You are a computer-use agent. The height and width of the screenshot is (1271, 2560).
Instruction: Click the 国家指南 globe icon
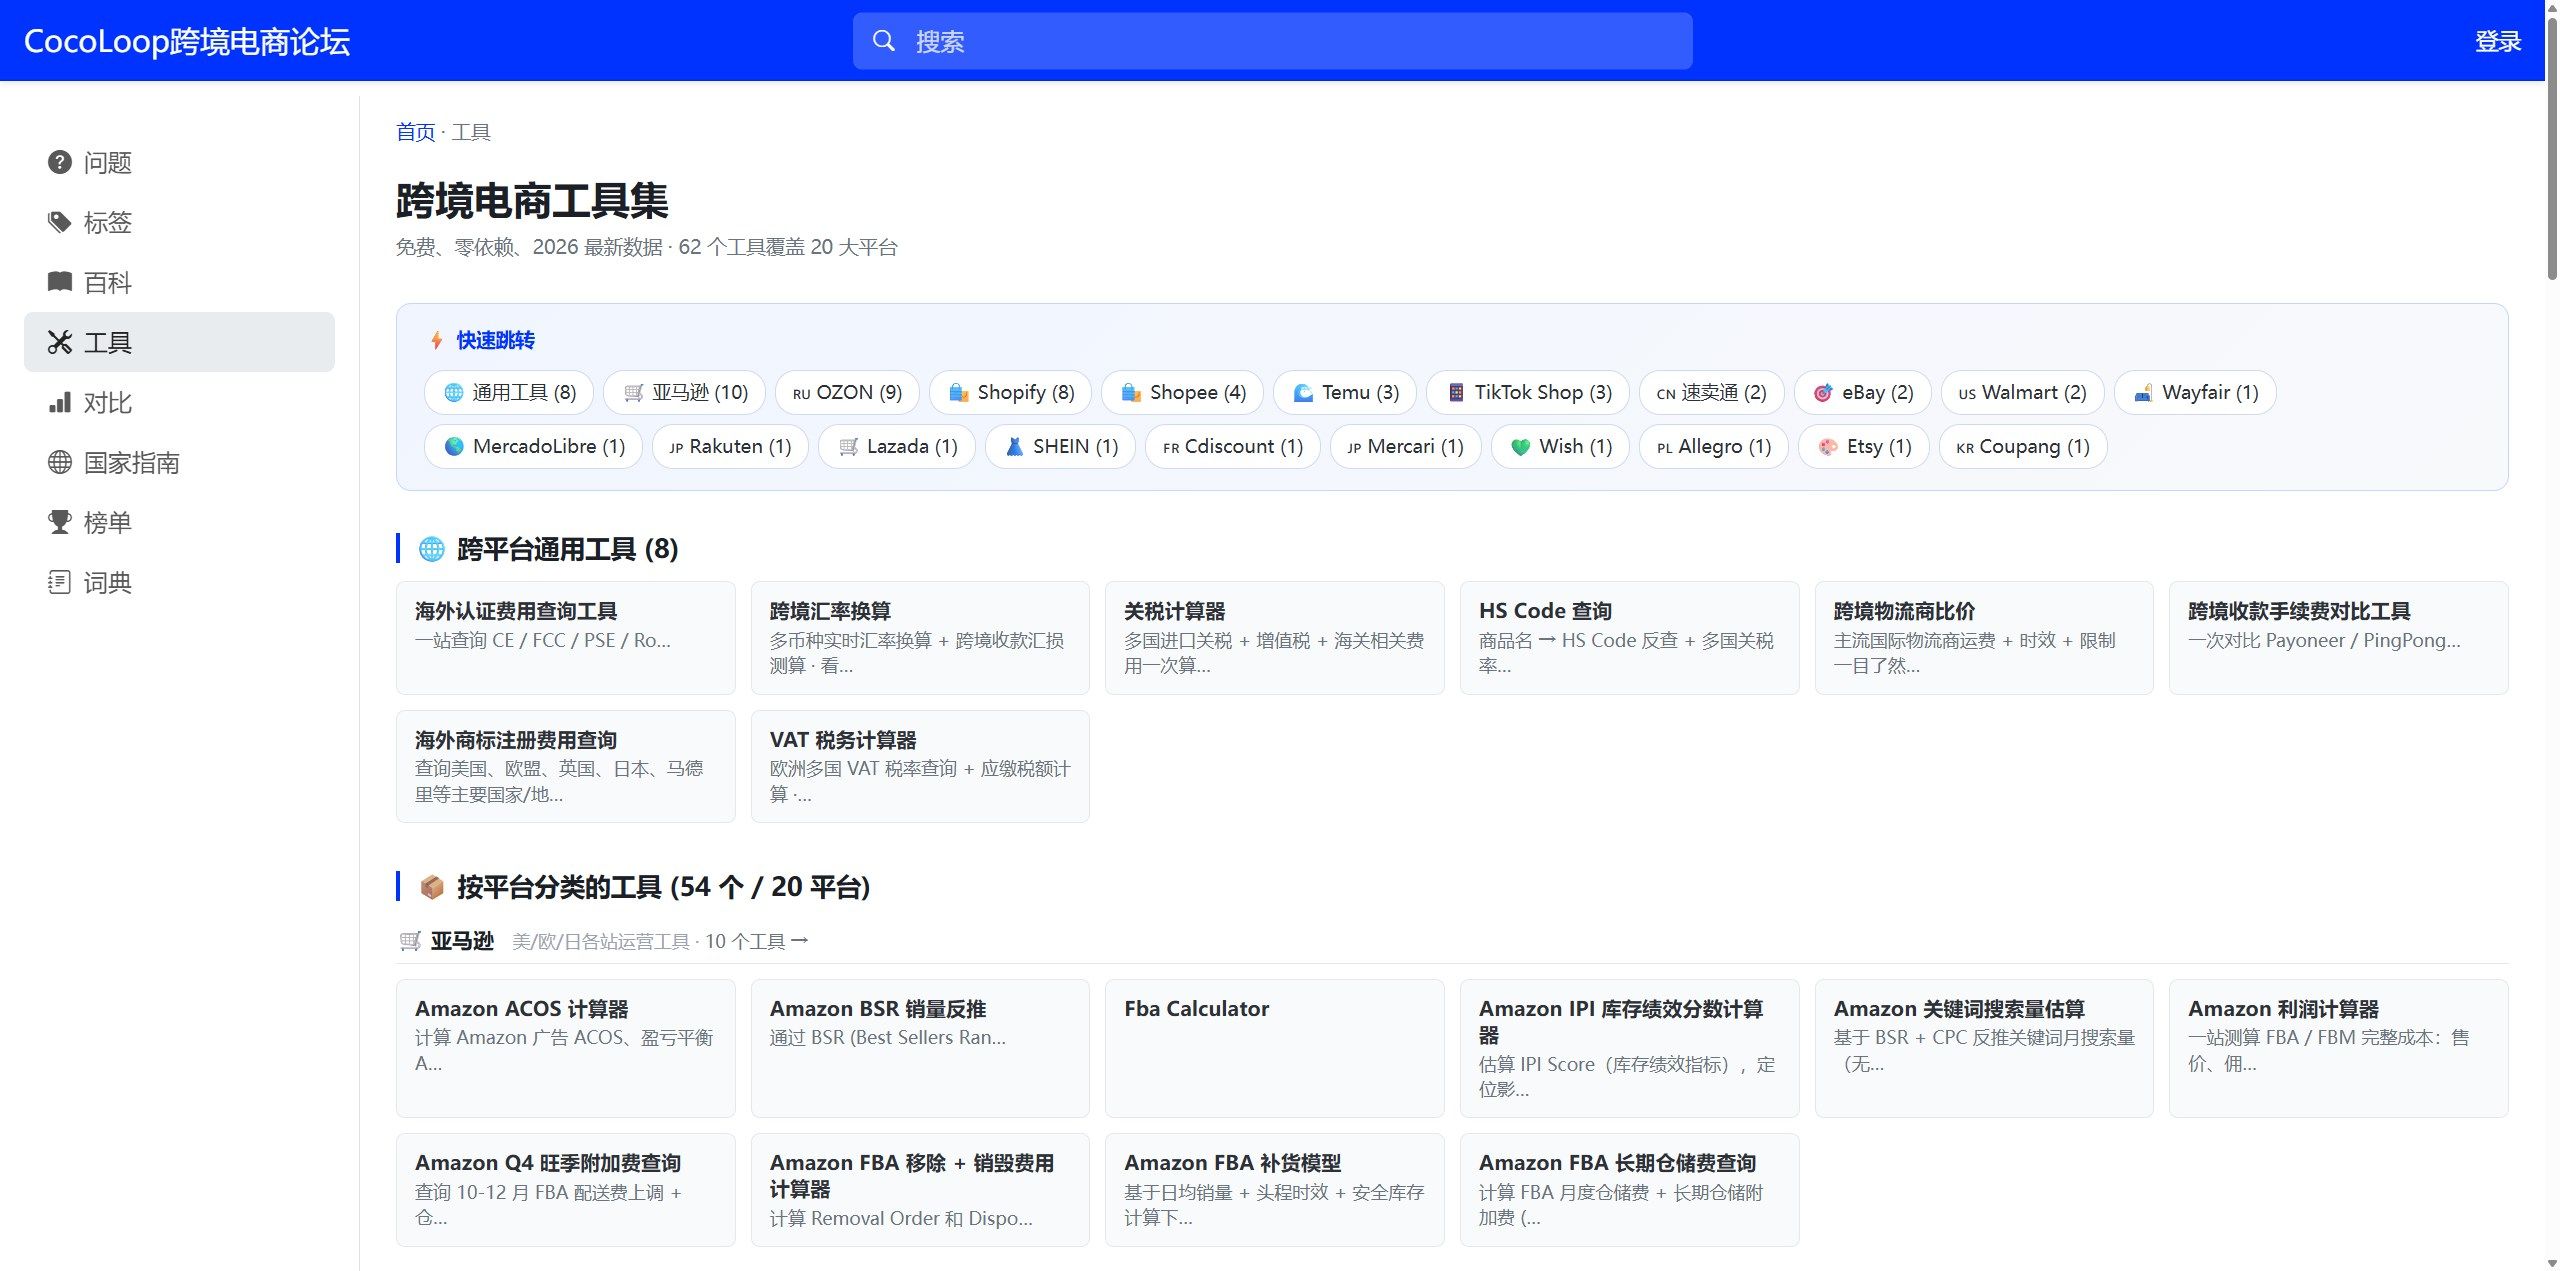click(x=60, y=462)
